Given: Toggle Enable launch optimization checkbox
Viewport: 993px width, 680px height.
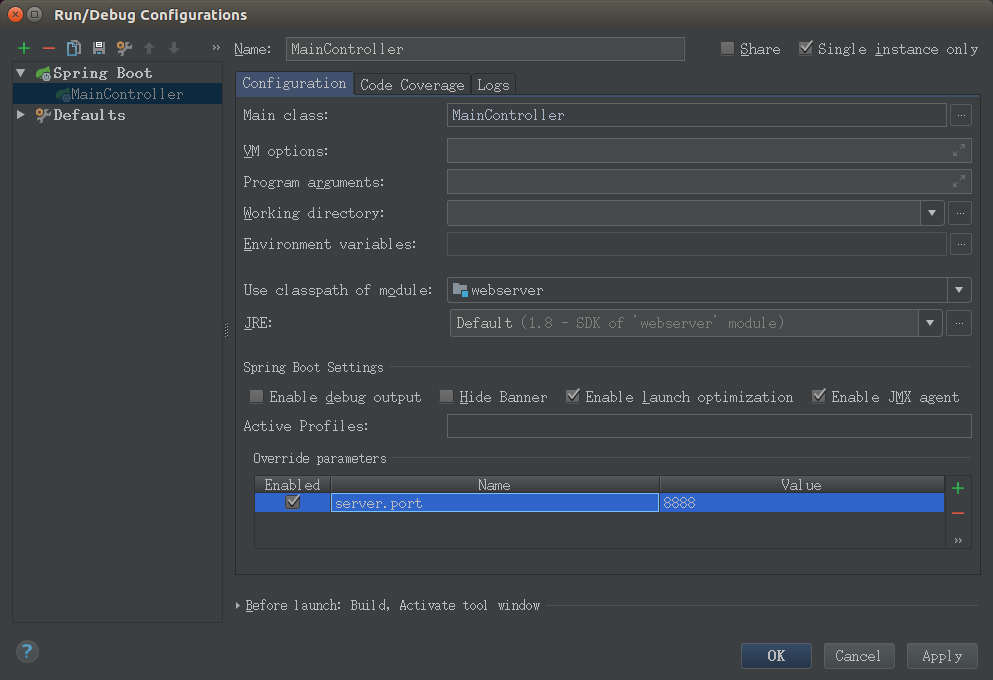Looking at the screenshot, I should tap(572, 396).
